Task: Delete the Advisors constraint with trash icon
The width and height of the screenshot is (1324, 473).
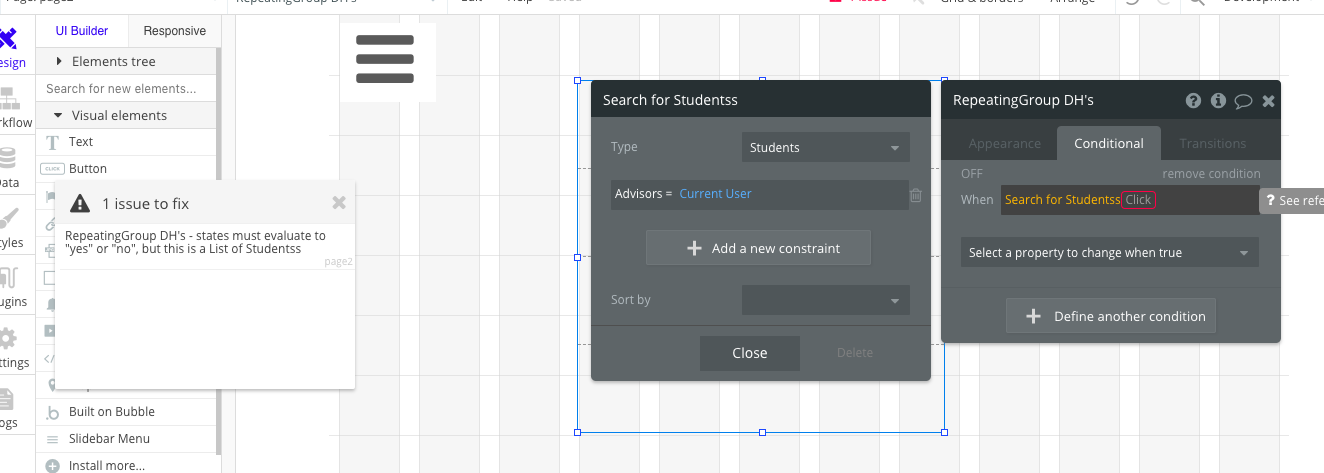Action: pos(916,195)
